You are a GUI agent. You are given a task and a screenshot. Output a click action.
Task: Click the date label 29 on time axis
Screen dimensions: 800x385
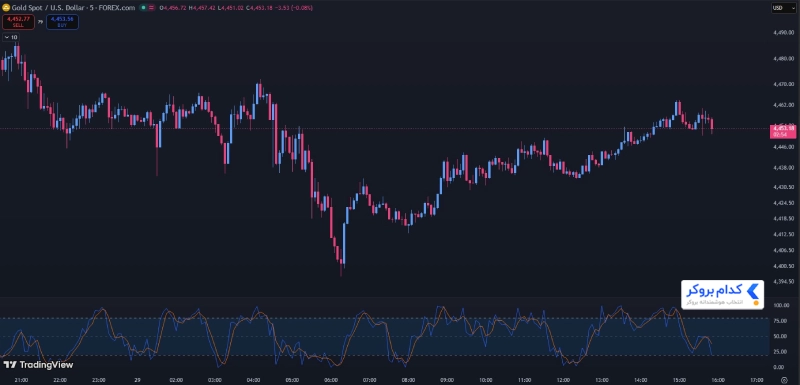pos(138,380)
